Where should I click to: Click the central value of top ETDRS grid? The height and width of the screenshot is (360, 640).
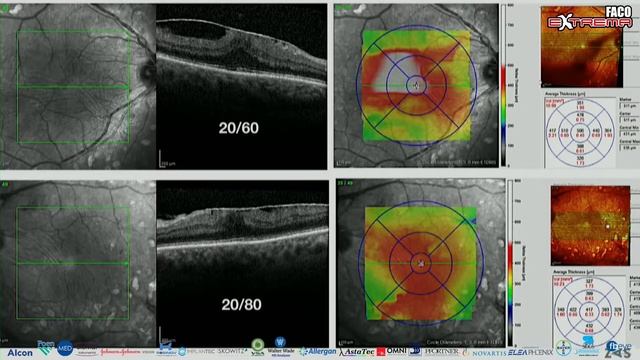pos(580,131)
